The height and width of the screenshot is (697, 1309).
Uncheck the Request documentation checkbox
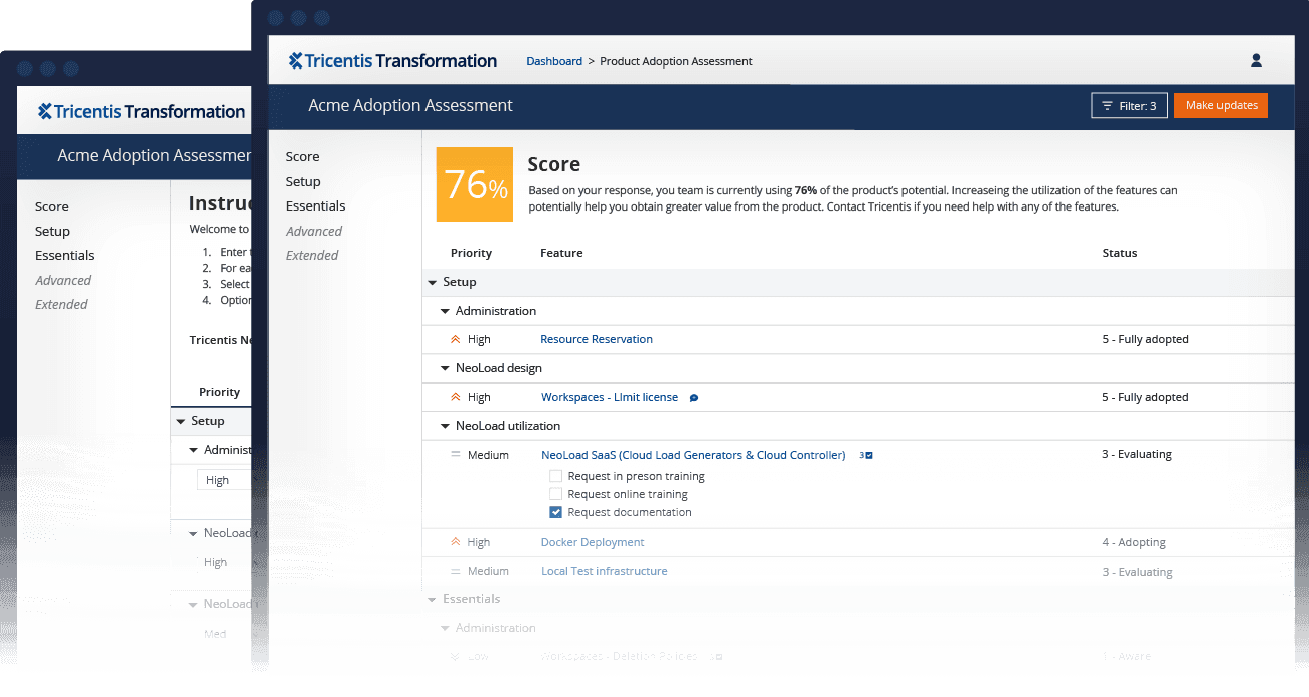tap(556, 512)
